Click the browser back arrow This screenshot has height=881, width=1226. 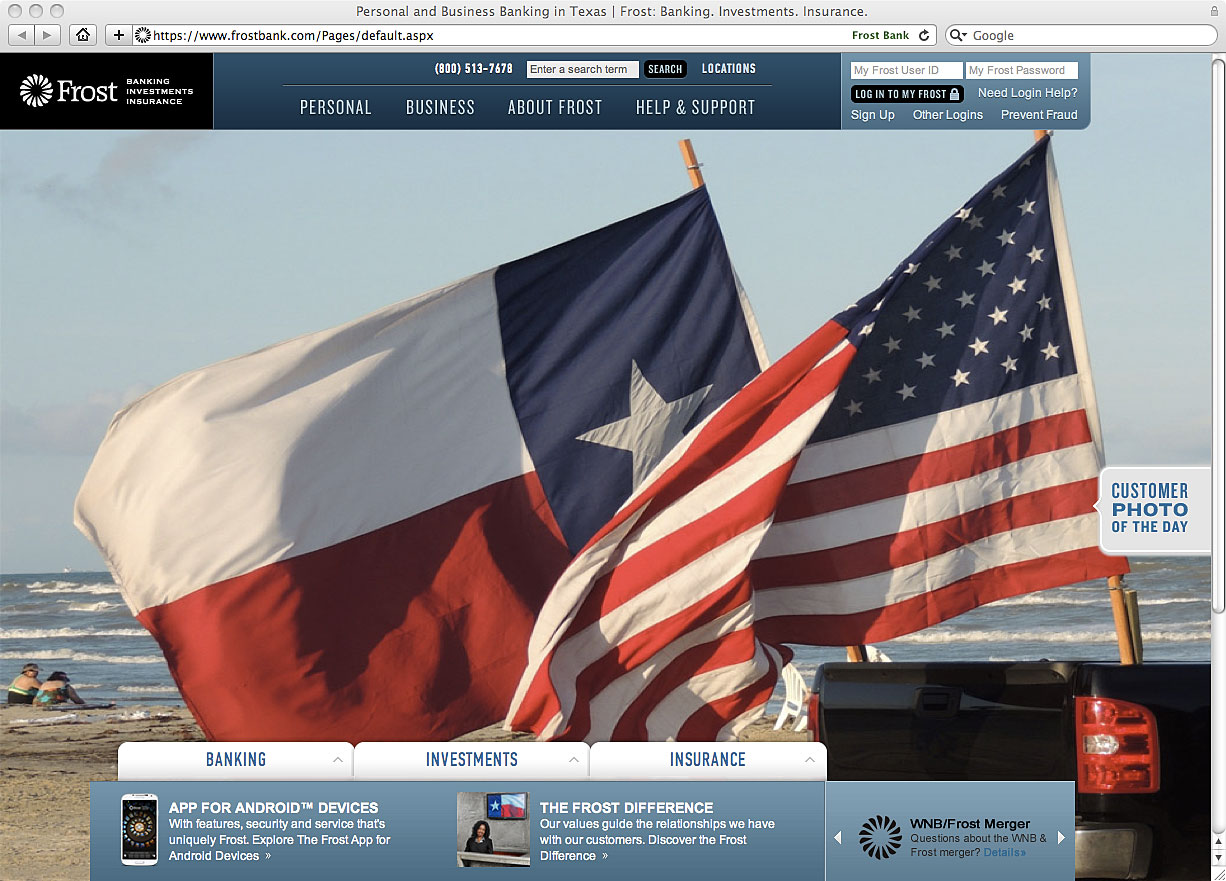click(22, 35)
